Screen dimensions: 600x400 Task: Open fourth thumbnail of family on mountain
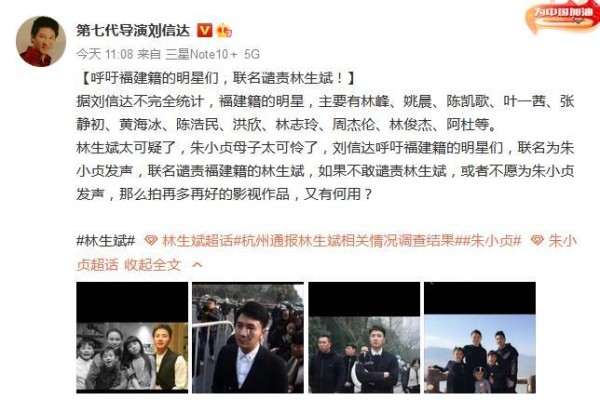[x=480, y=338]
